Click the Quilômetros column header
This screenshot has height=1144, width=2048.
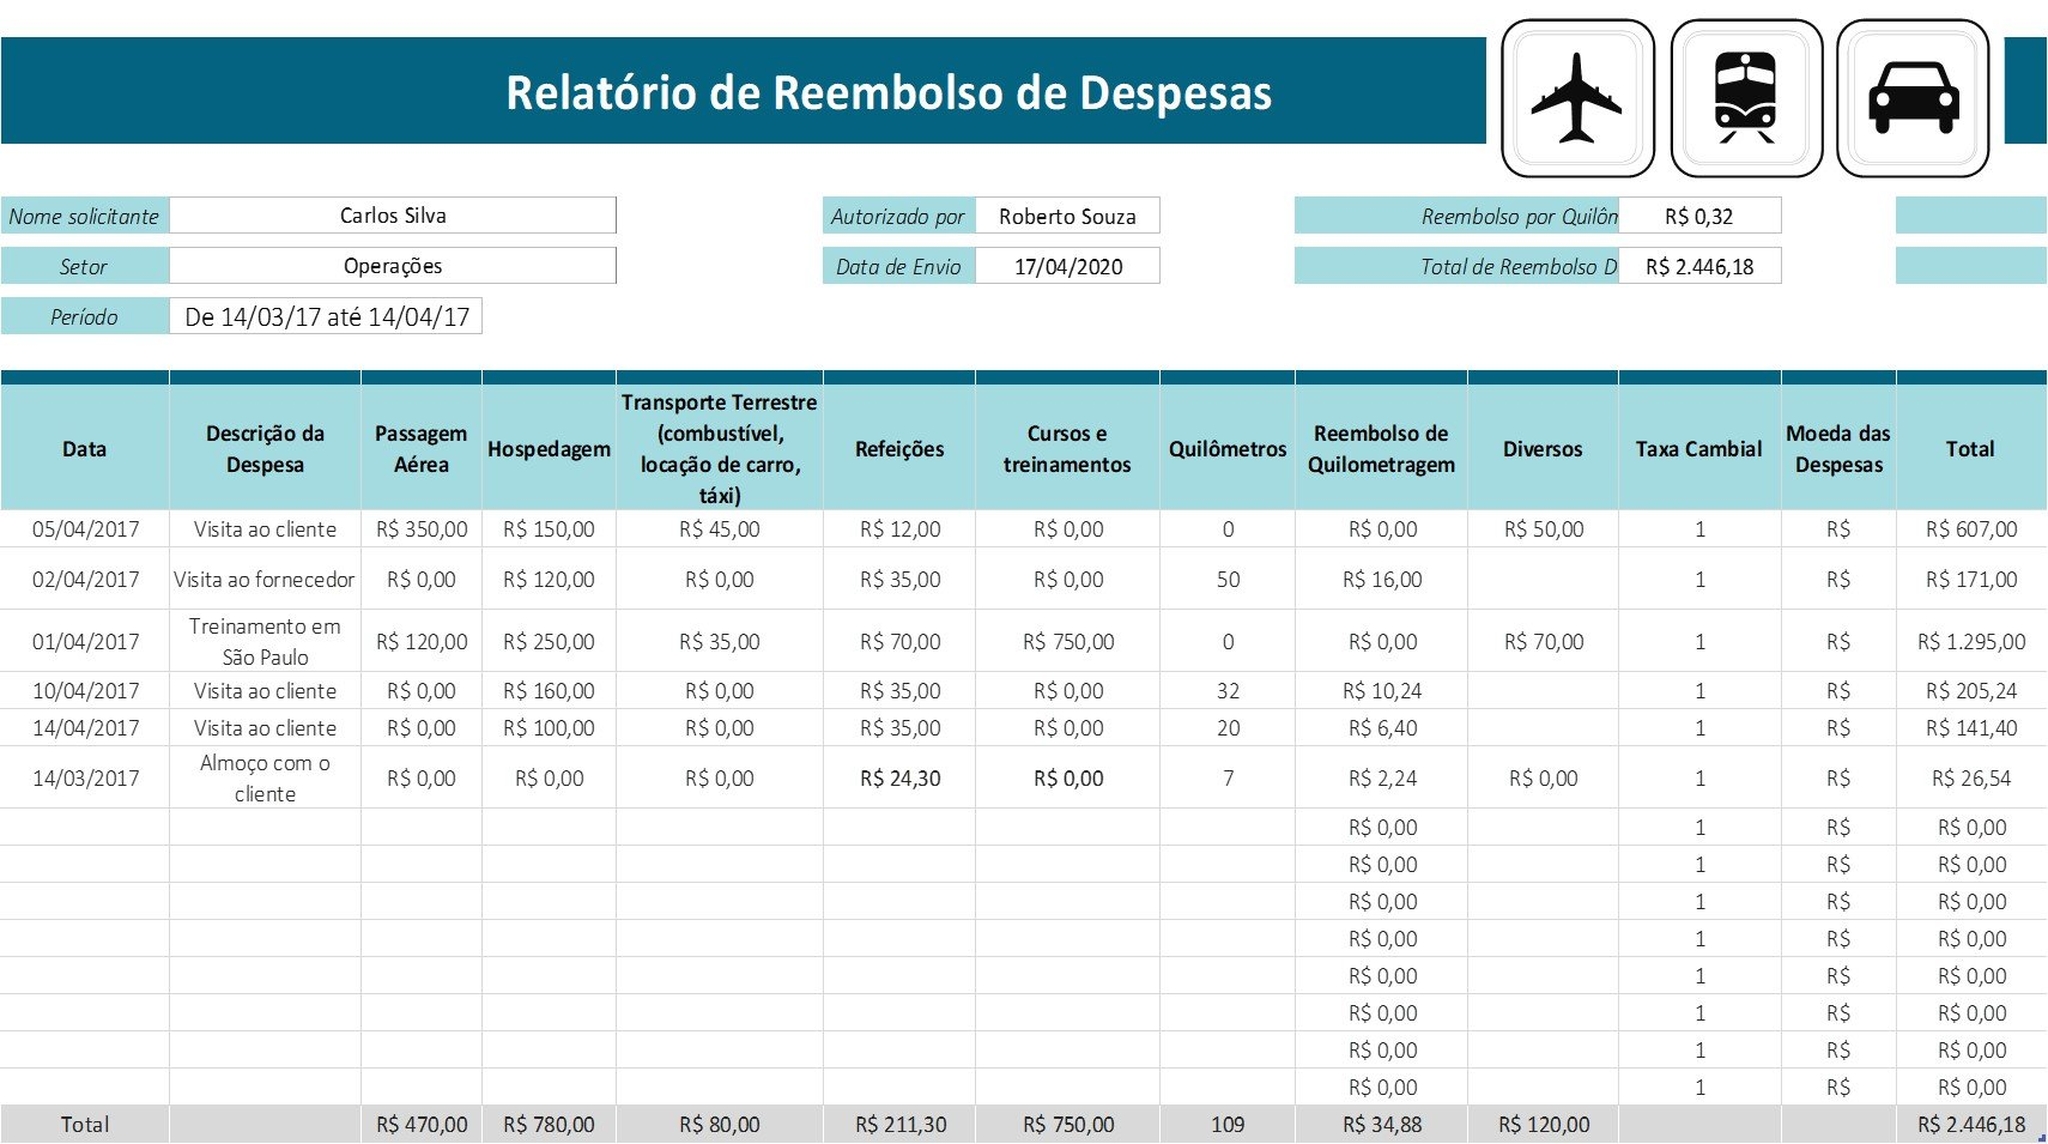click(x=1227, y=448)
